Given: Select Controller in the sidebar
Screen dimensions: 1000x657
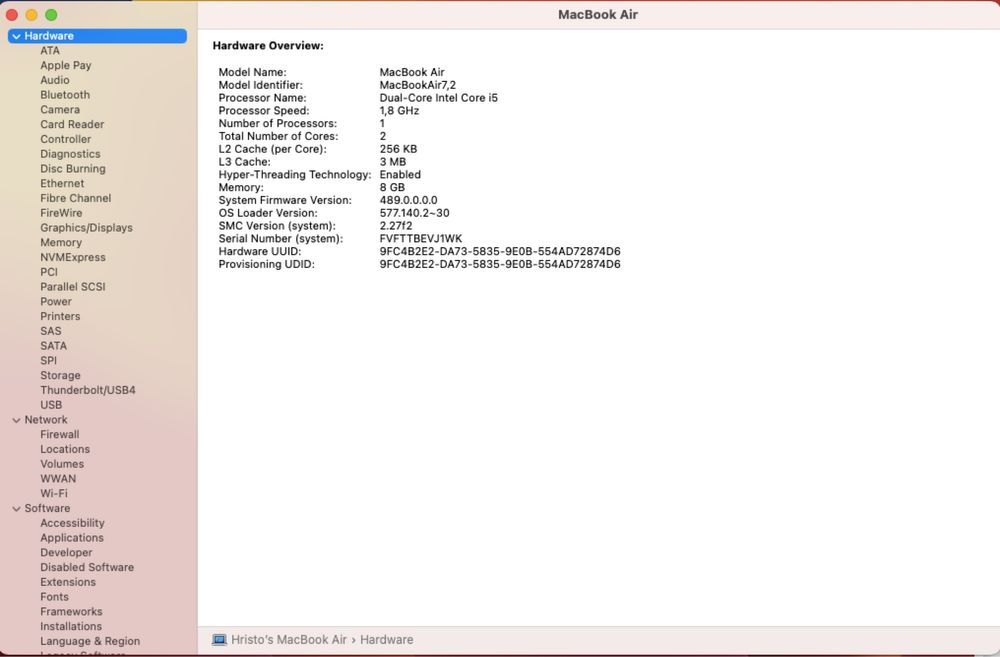Looking at the screenshot, I should [x=66, y=139].
